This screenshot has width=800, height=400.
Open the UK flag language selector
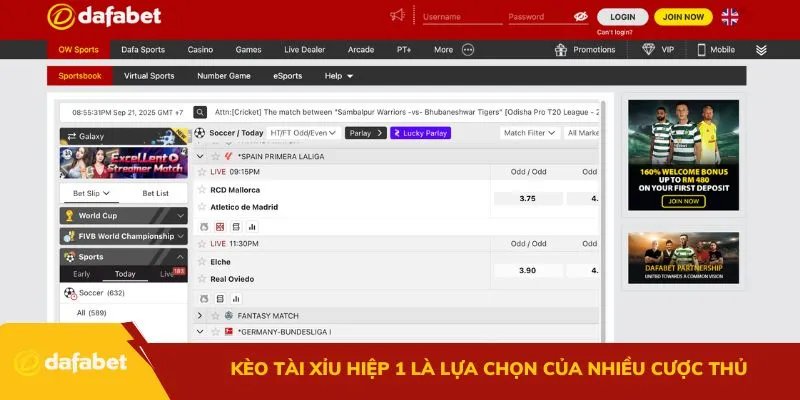pos(730,16)
